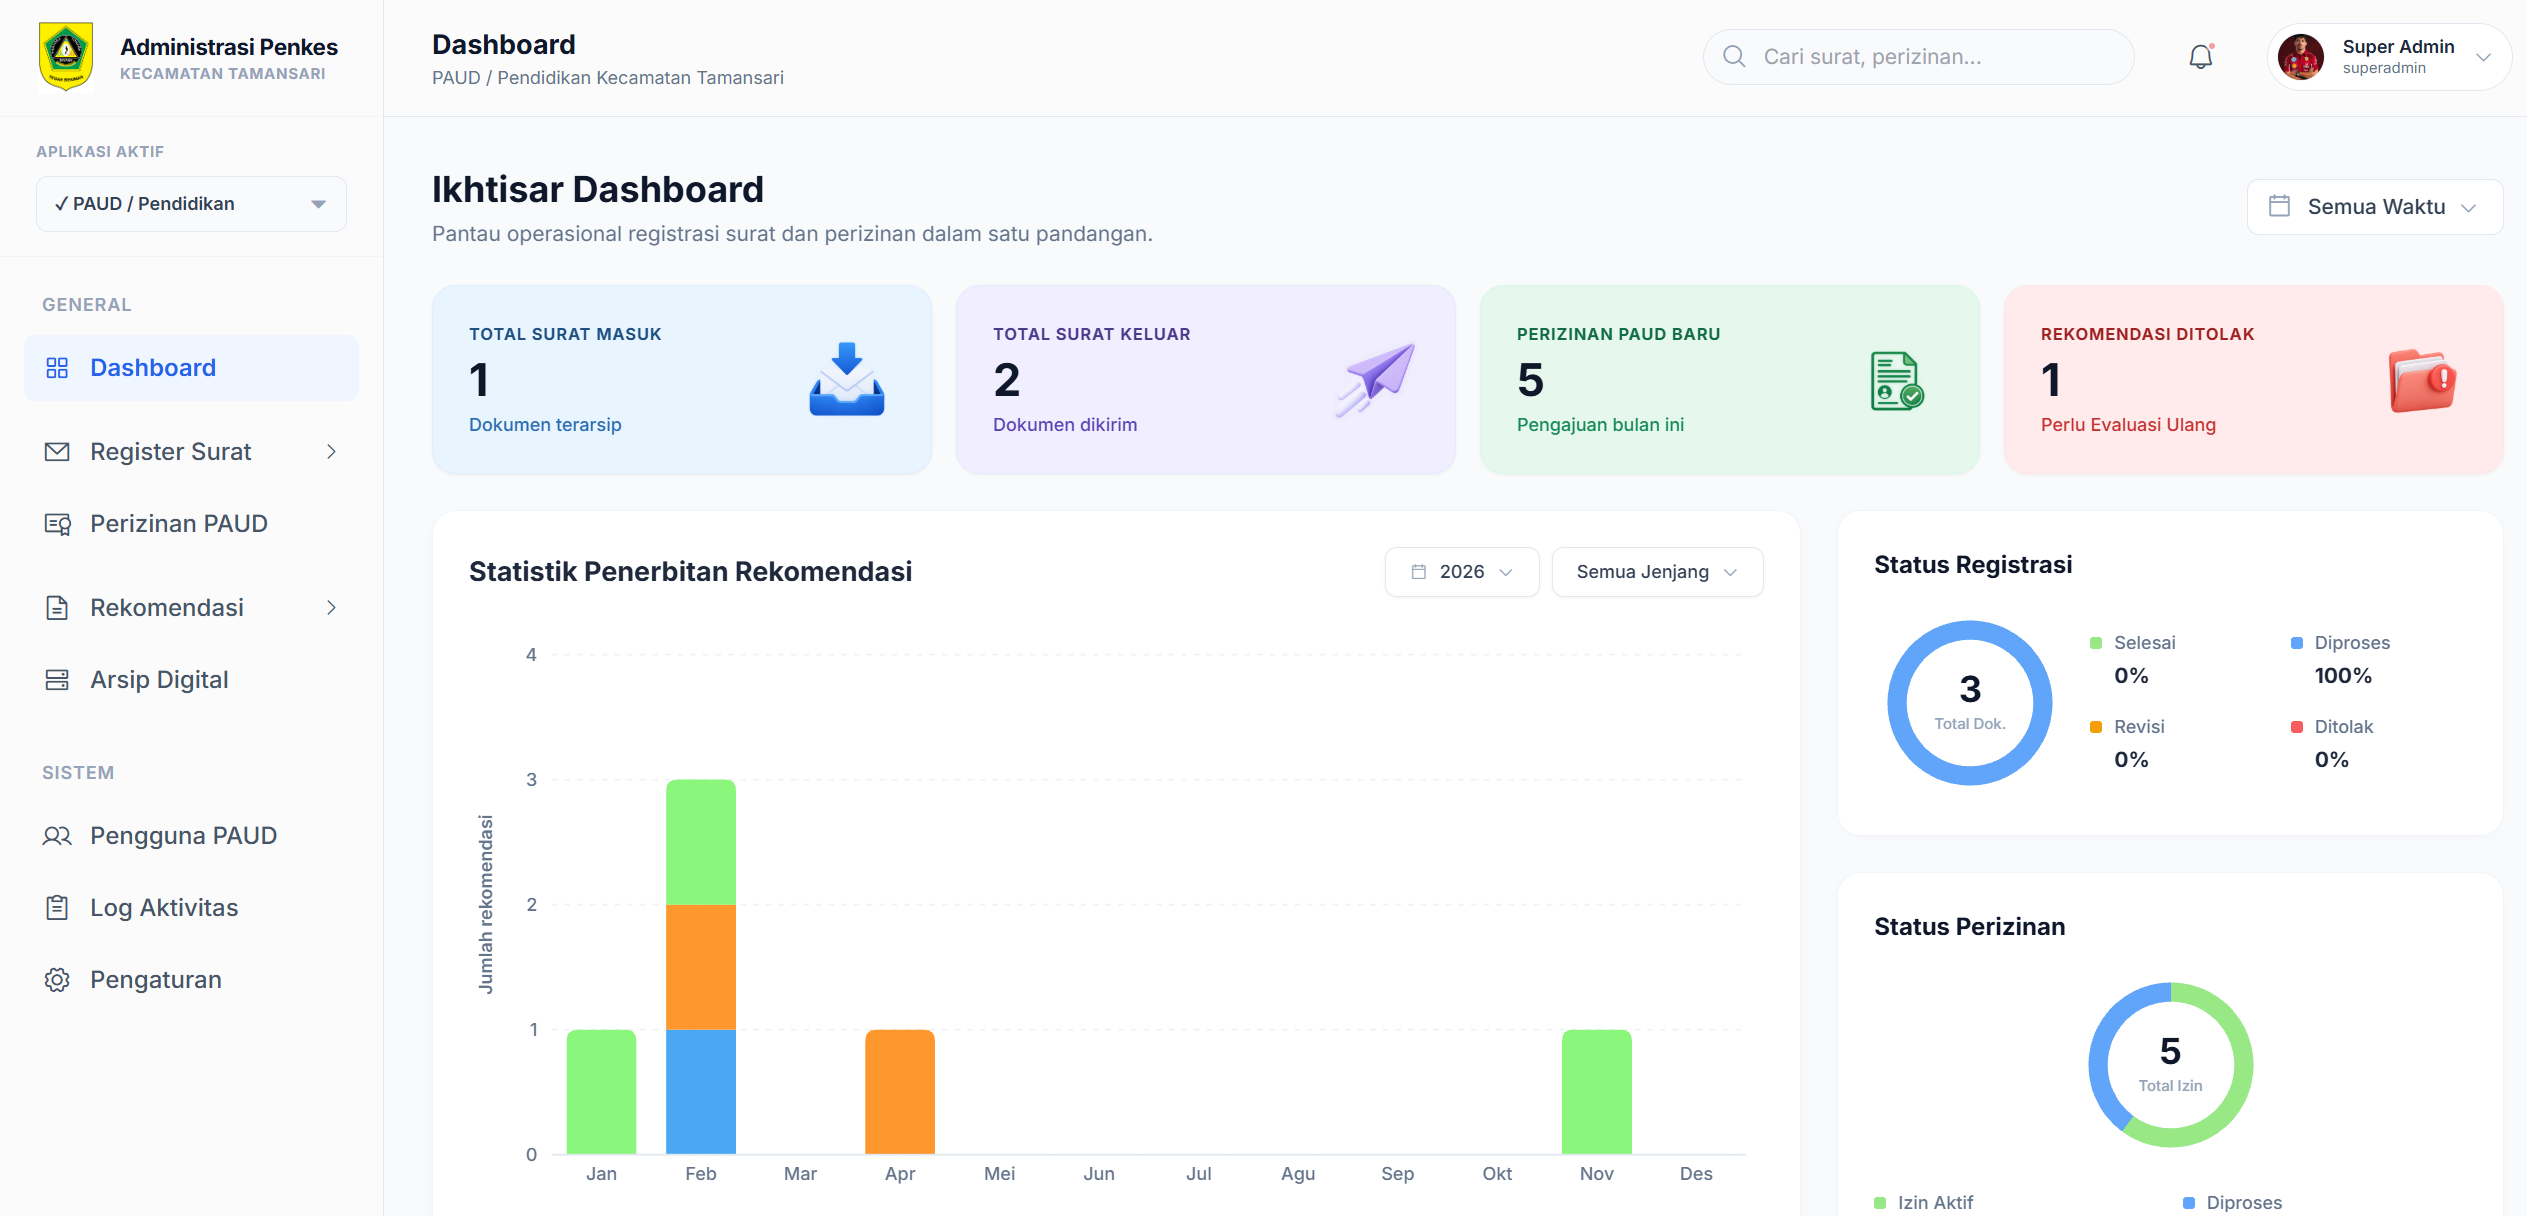Click the purple paper plane icon

pyautogui.click(x=1374, y=379)
